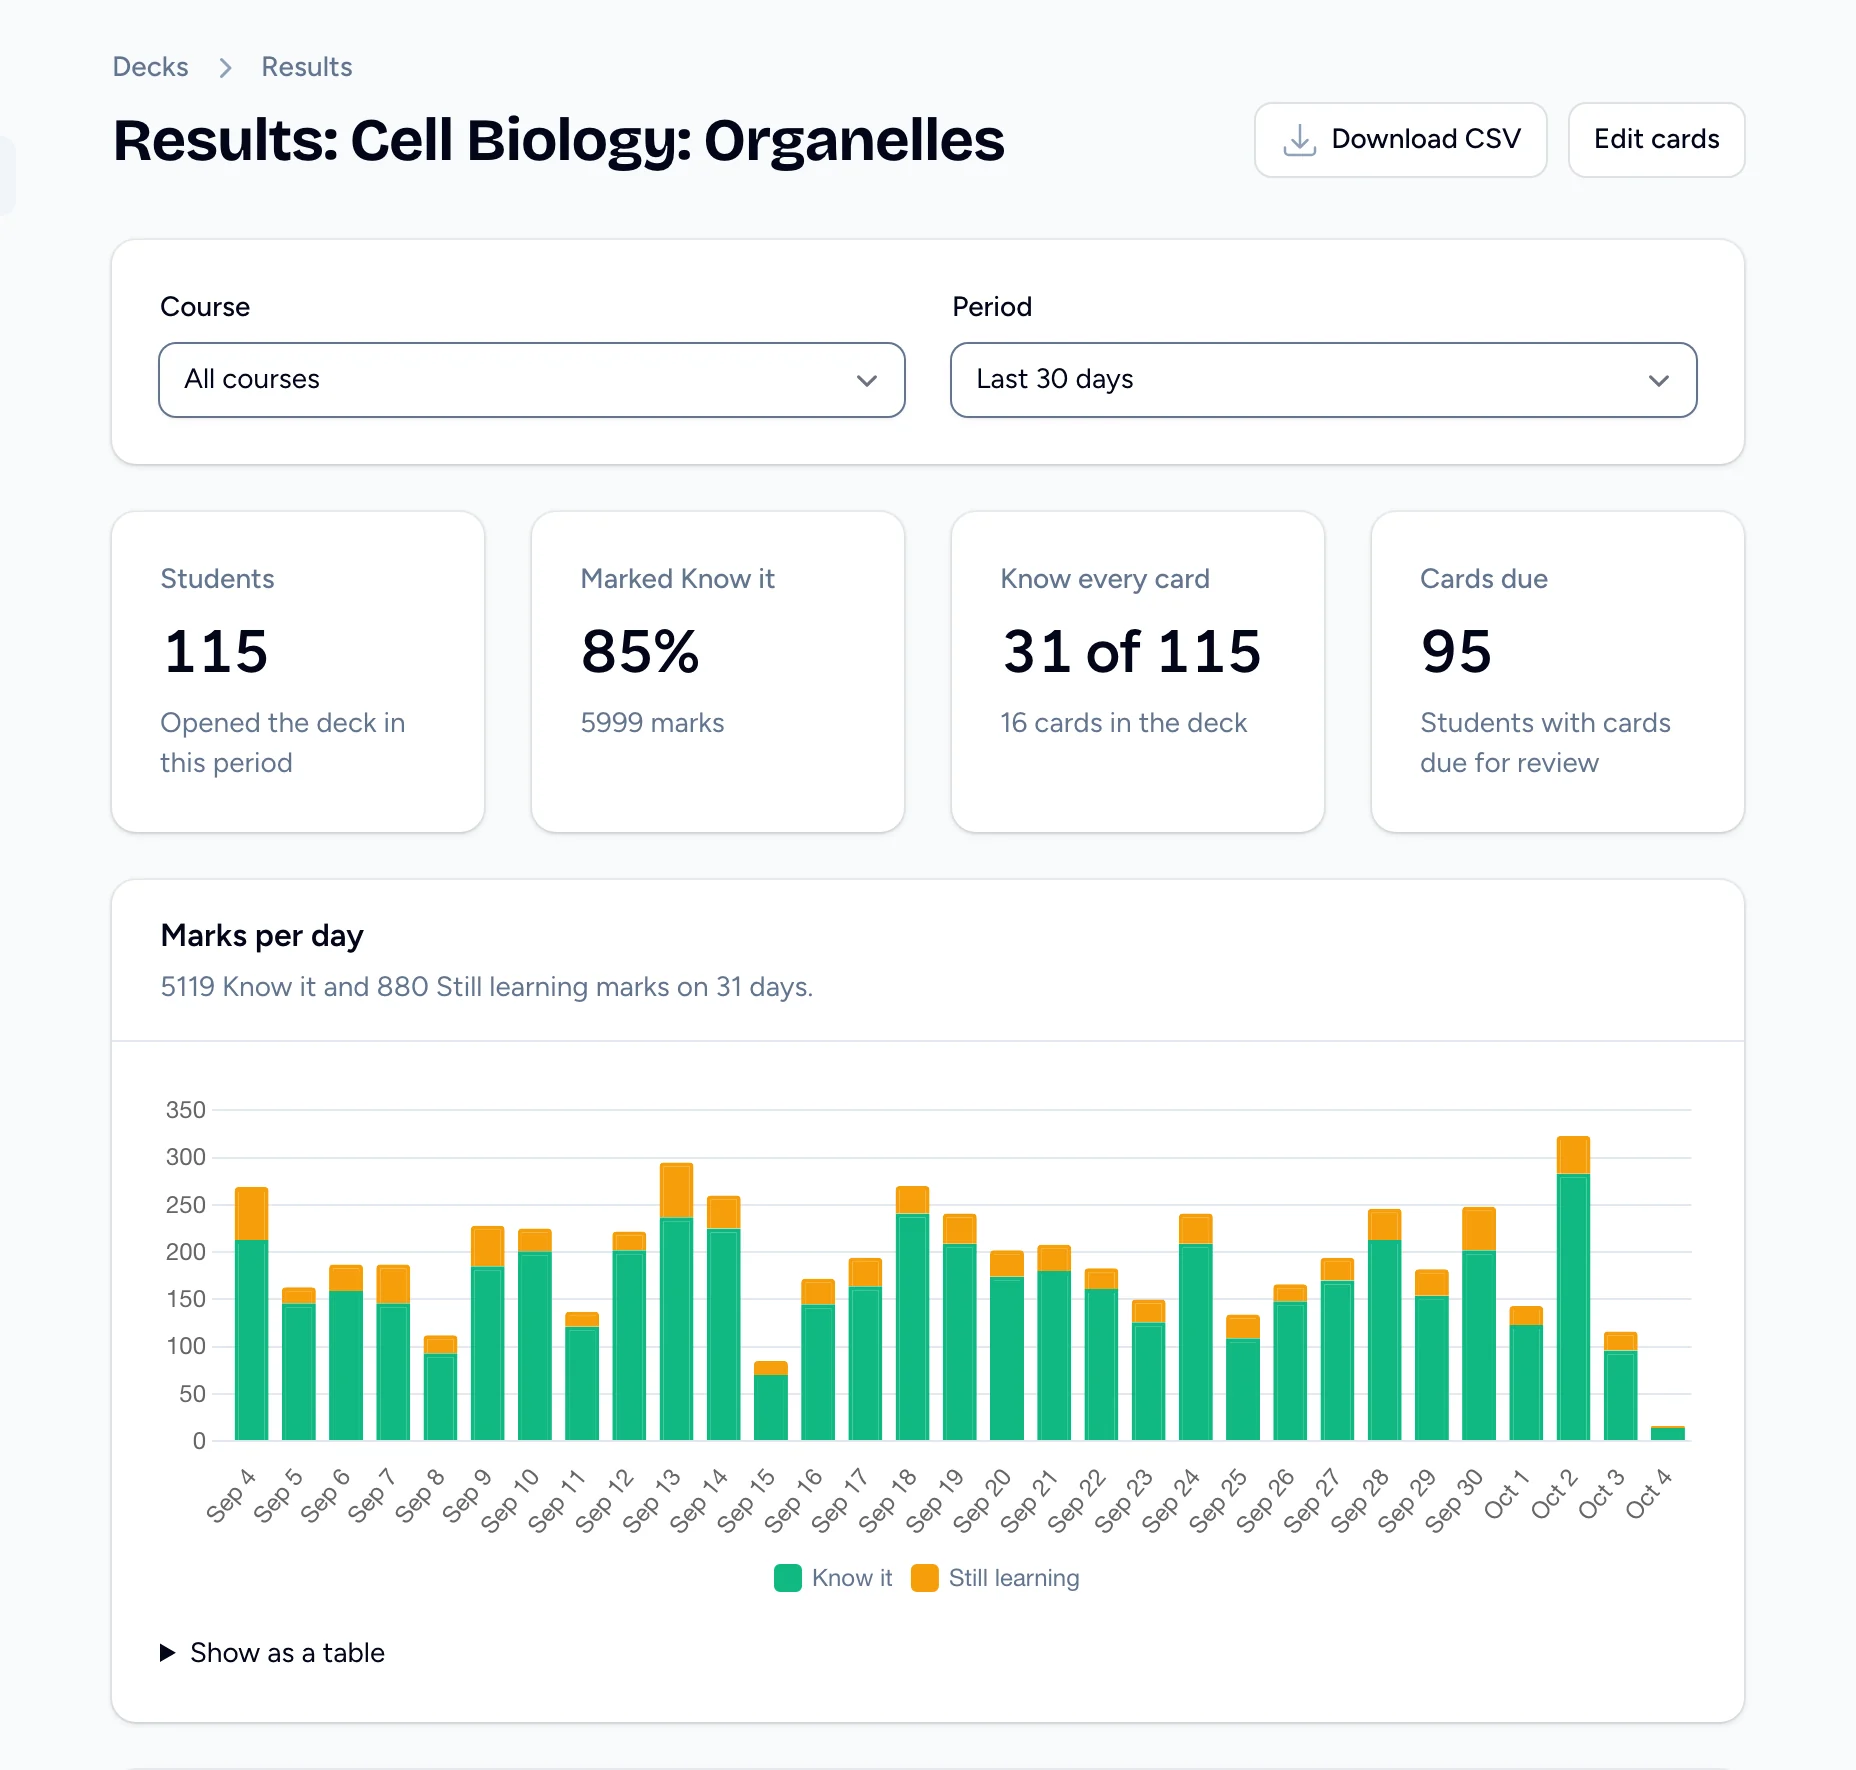Click the Marked Know it 85% value
Image resolution: width=1856 pixels, height=1770 pixels.
point(640,651)
